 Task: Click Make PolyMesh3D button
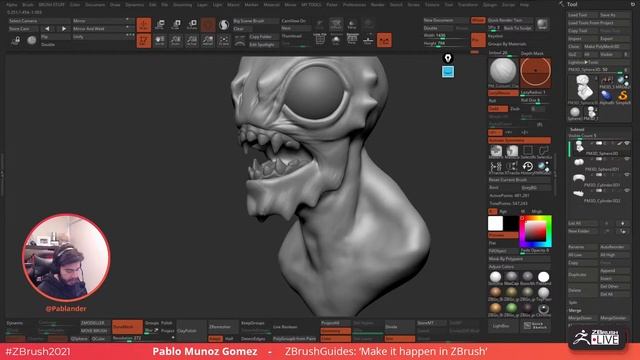[607, 47]
